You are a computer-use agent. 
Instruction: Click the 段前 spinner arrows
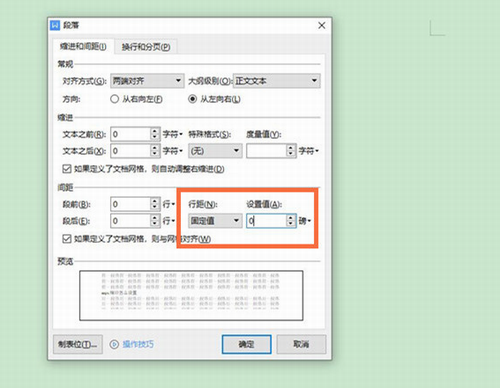point(155,204)
